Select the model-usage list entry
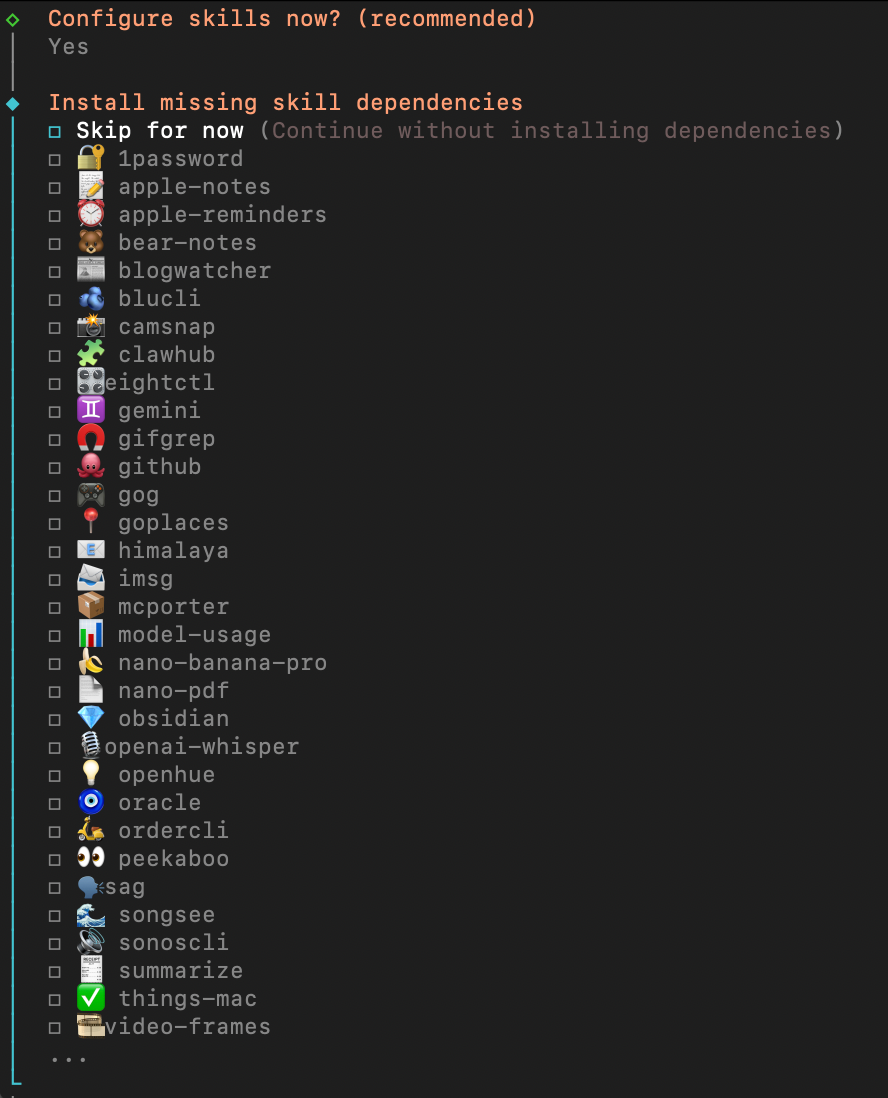 [194, 635]
